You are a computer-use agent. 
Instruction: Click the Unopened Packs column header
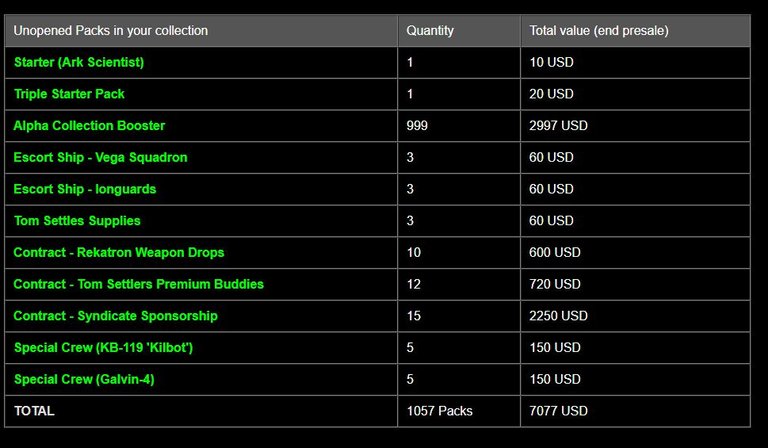(x=111, y=31)
